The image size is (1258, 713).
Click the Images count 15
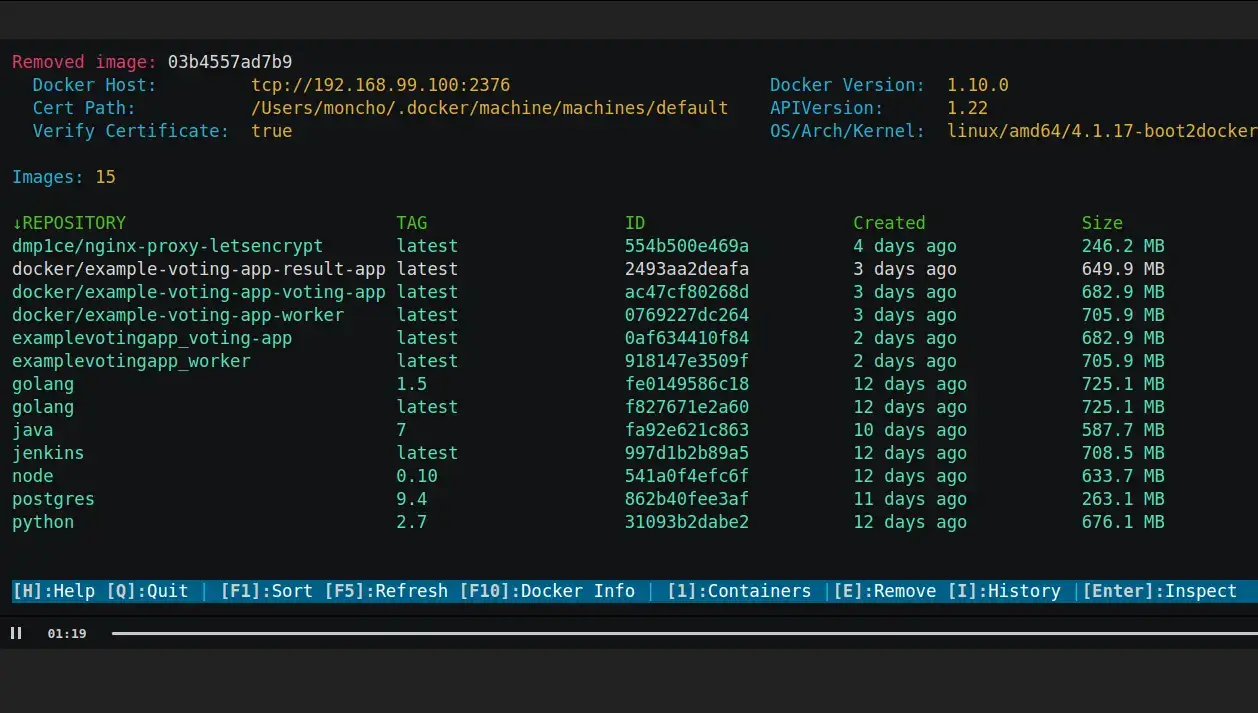[x=105, y=178]
